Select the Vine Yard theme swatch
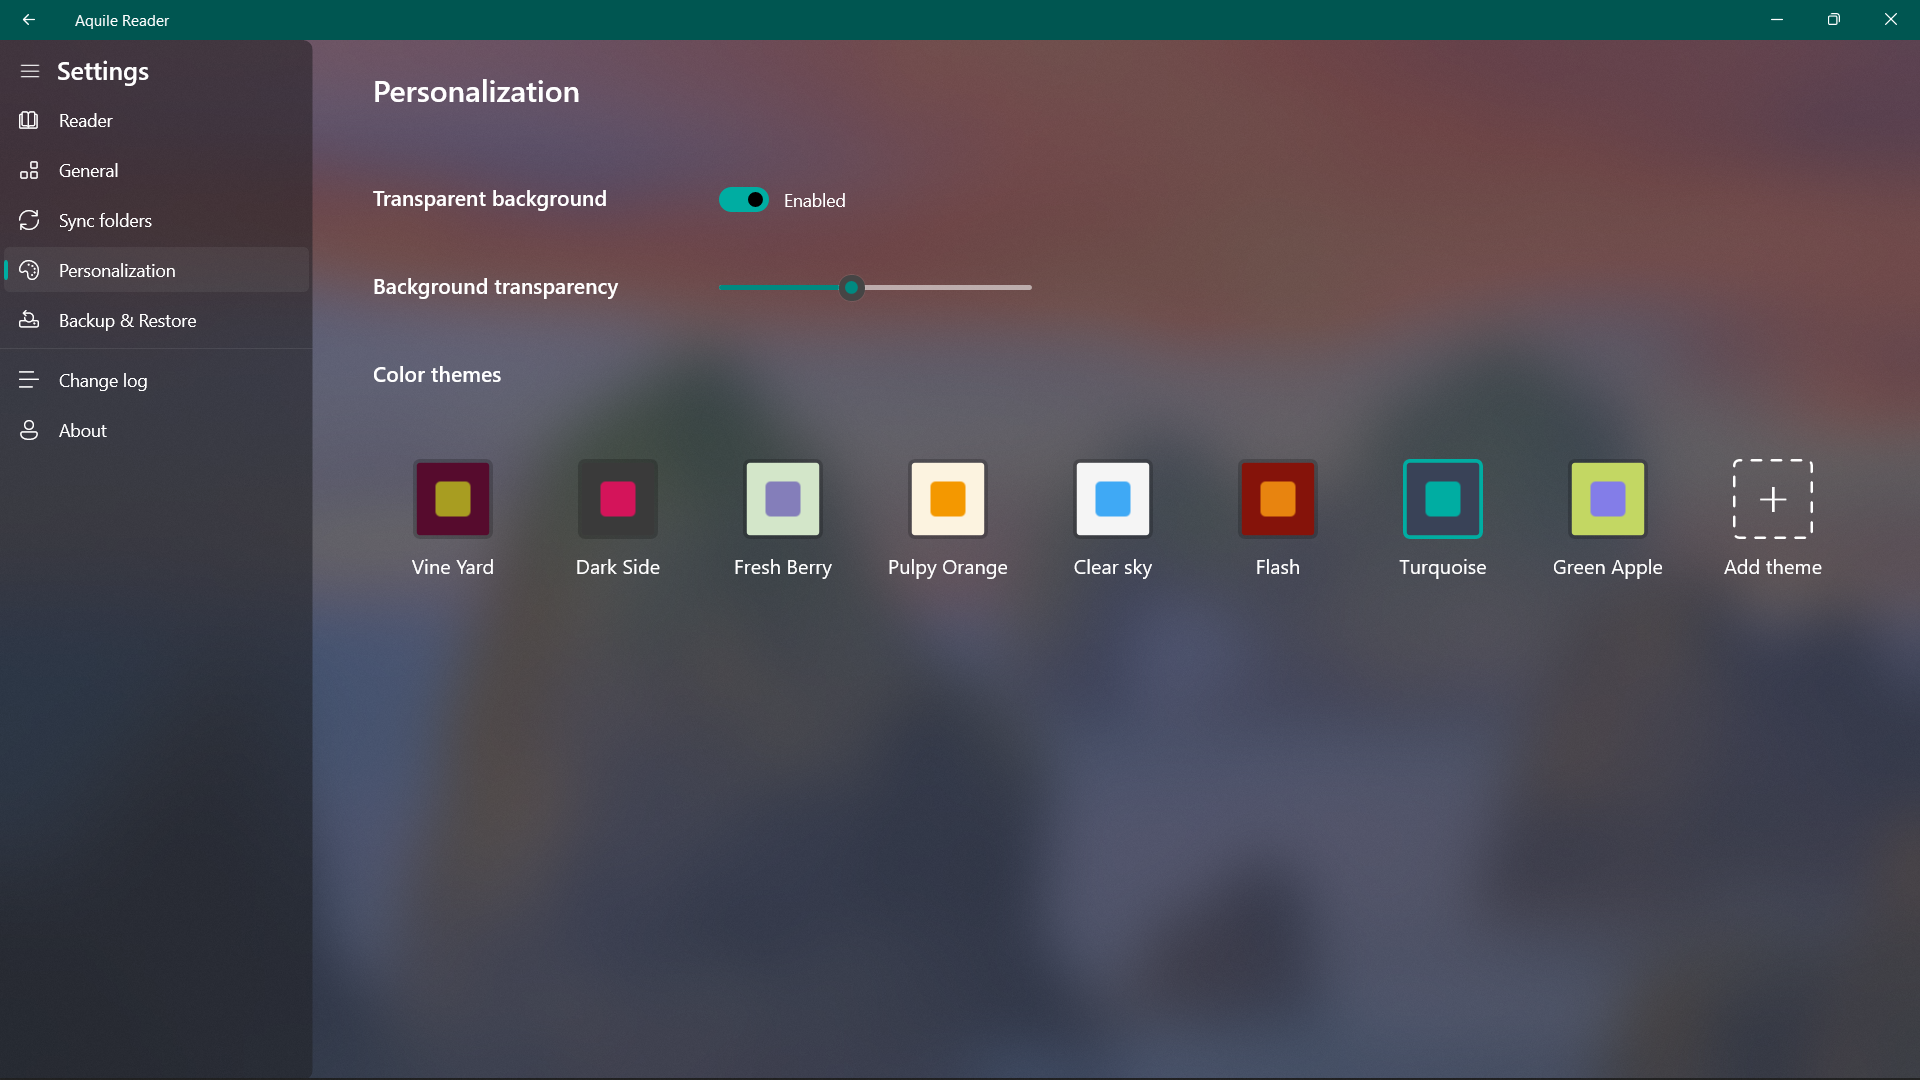The height and width of the screenshot is (1080, 1920). [452, 498]
